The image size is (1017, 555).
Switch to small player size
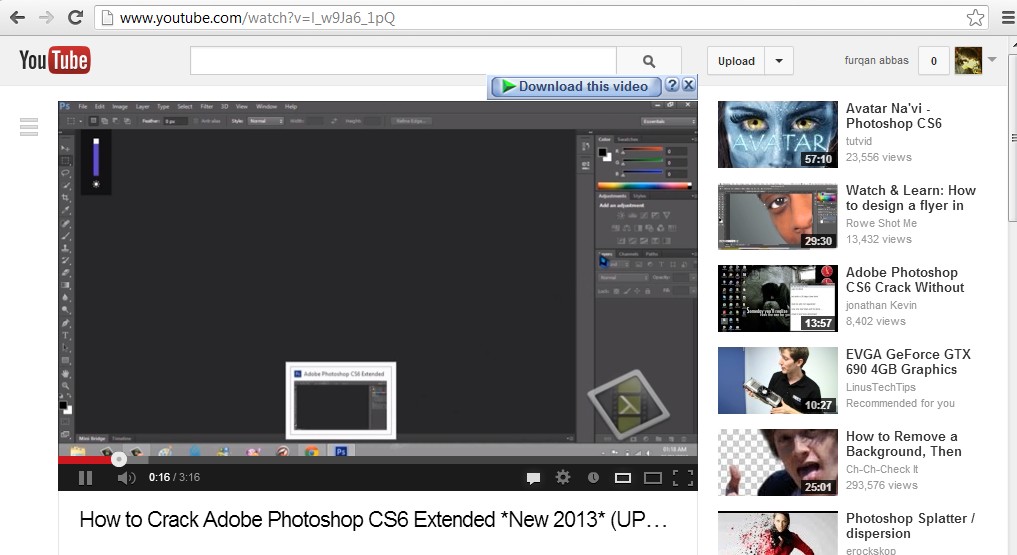pos(623,478)
